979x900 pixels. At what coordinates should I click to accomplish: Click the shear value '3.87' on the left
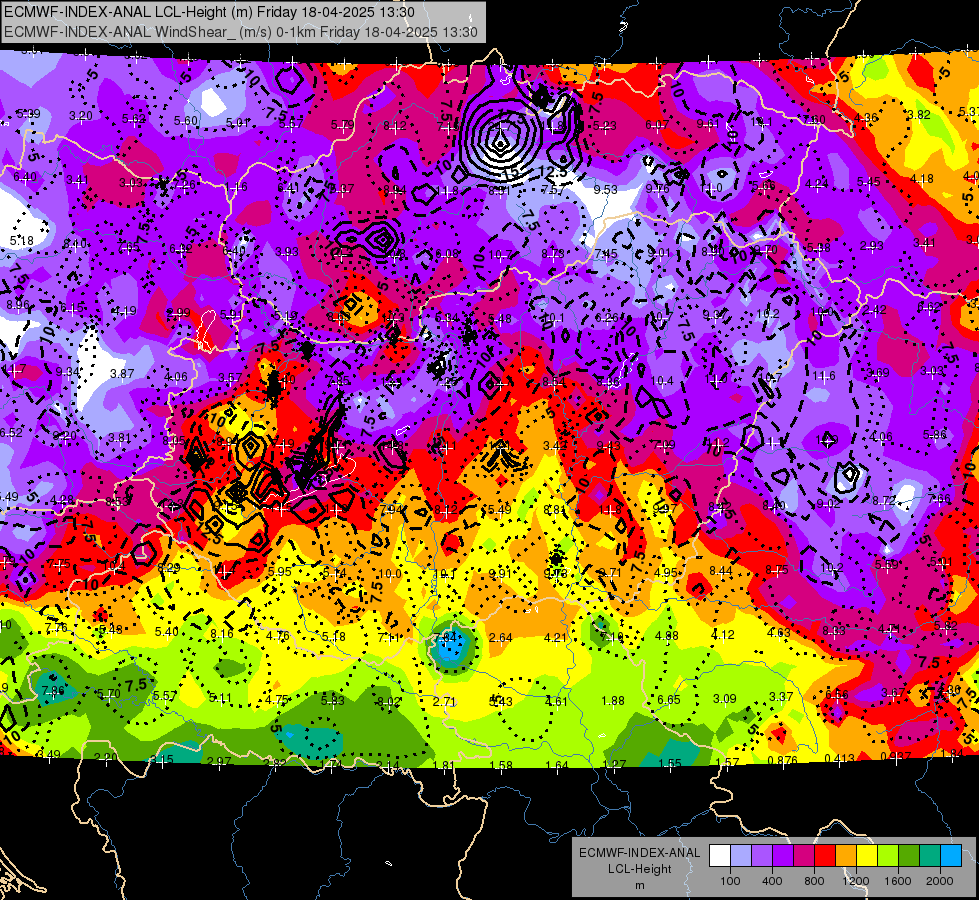click(x=122, y=373)
